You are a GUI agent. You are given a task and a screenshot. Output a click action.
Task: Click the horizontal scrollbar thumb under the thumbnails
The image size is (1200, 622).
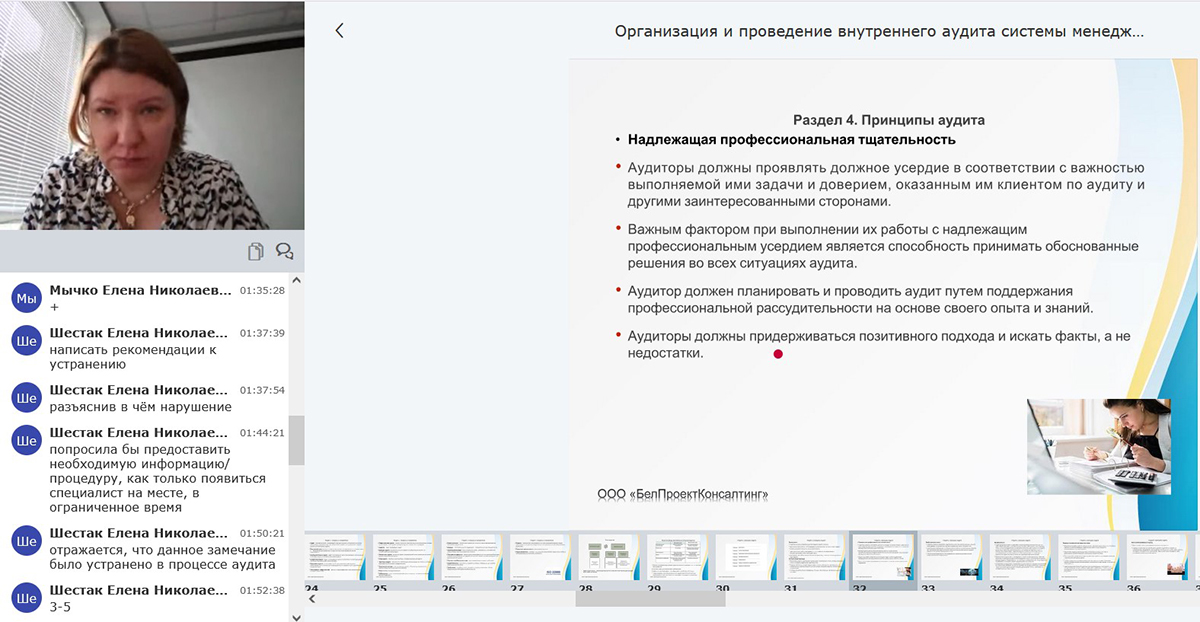(x=651, y=599)
